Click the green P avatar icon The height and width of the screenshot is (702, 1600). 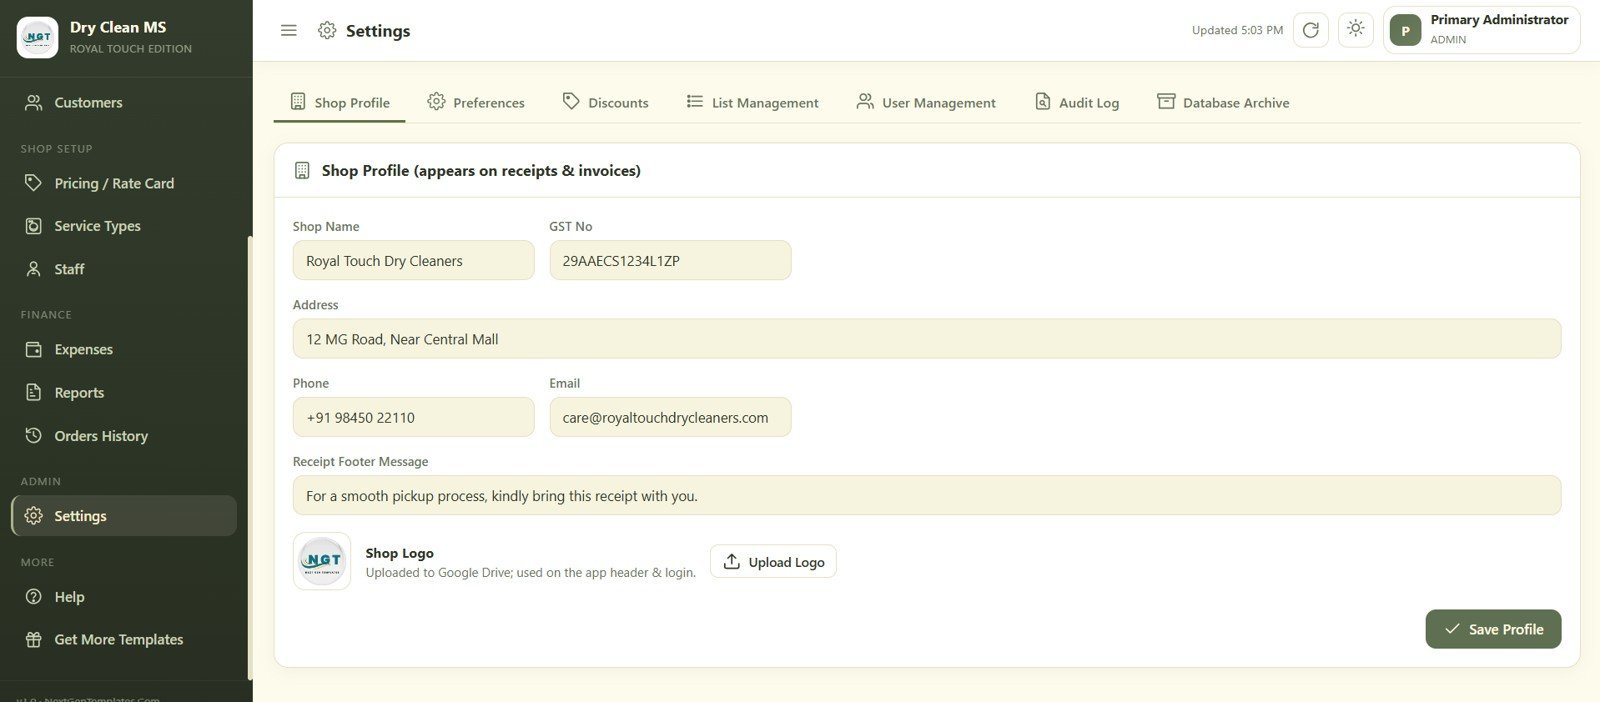[1406, 31]
